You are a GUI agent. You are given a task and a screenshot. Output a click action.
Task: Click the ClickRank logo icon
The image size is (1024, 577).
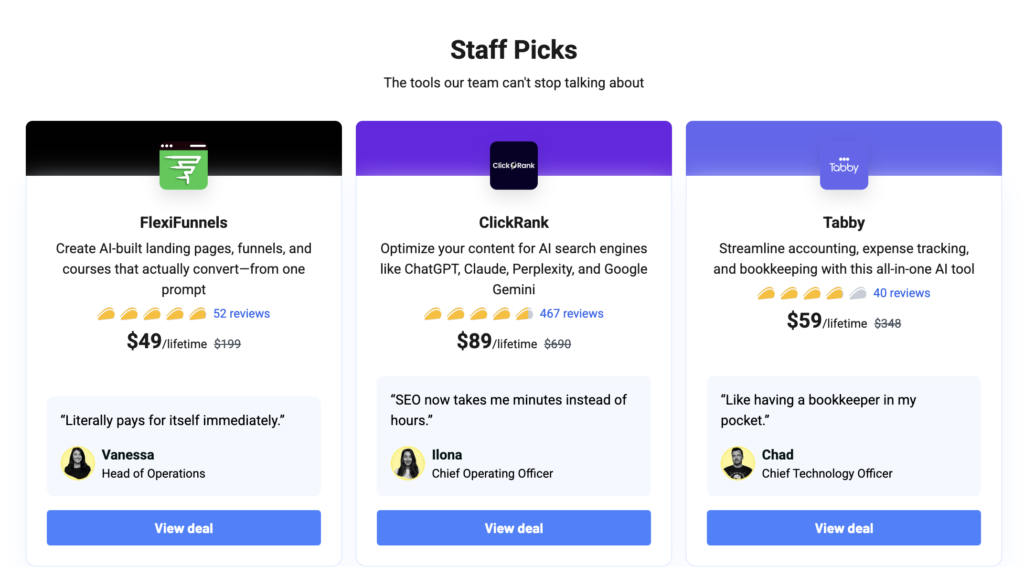point(514,166)
